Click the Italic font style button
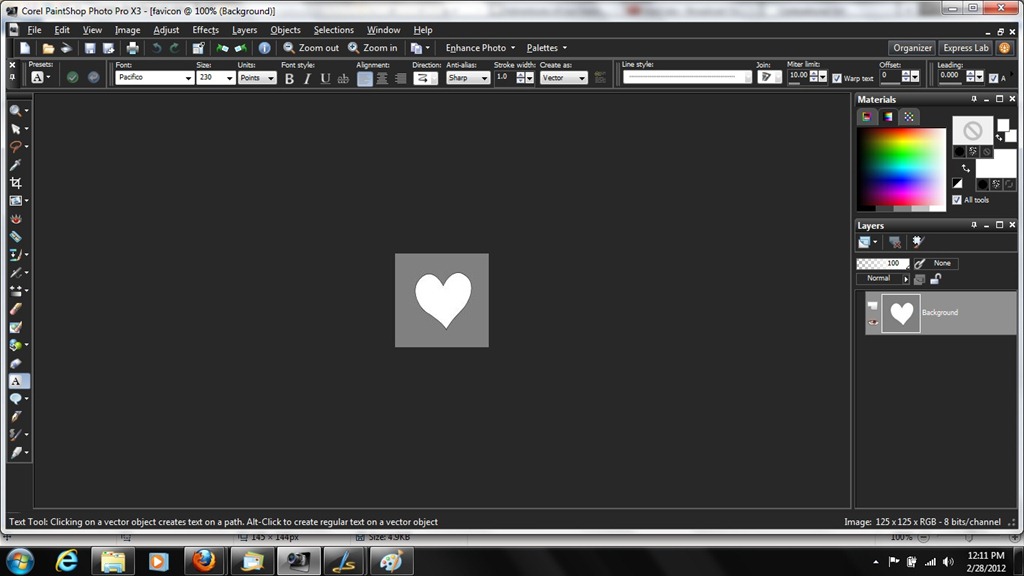Viewport: 1024px width, 576px height. point(307,78)
